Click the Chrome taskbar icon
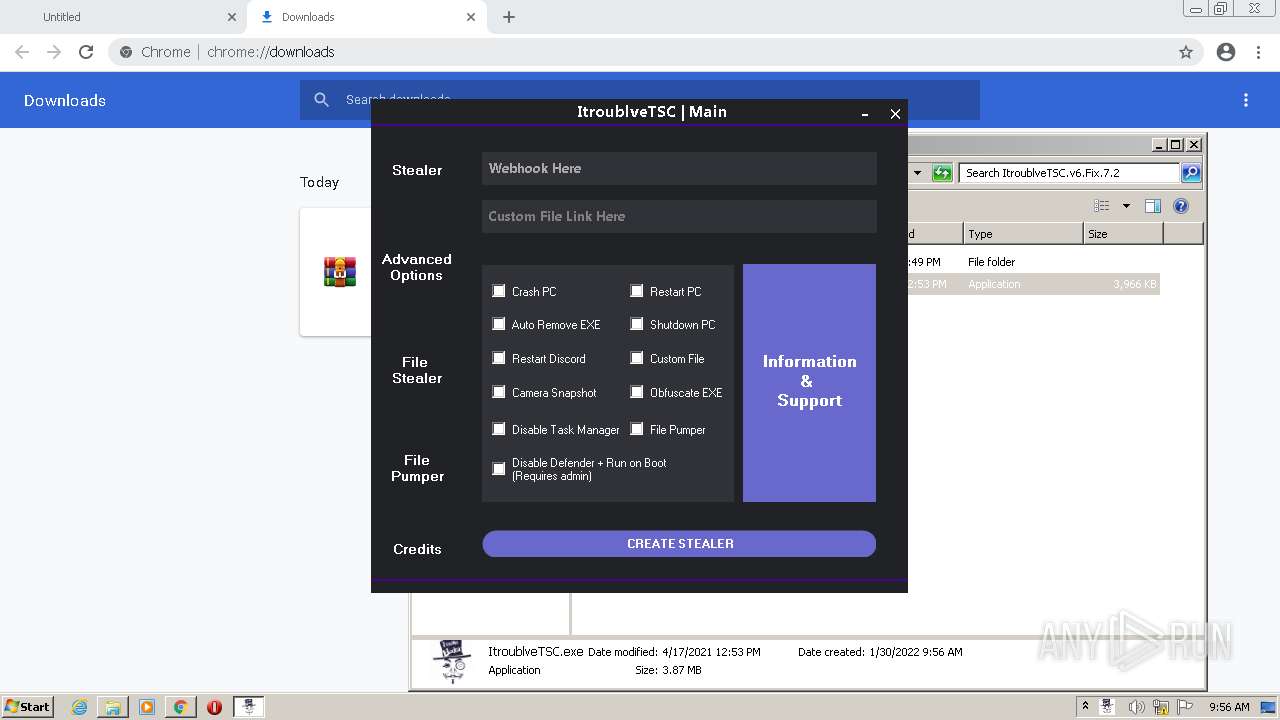1280x720 pixels. pos(180,707)
